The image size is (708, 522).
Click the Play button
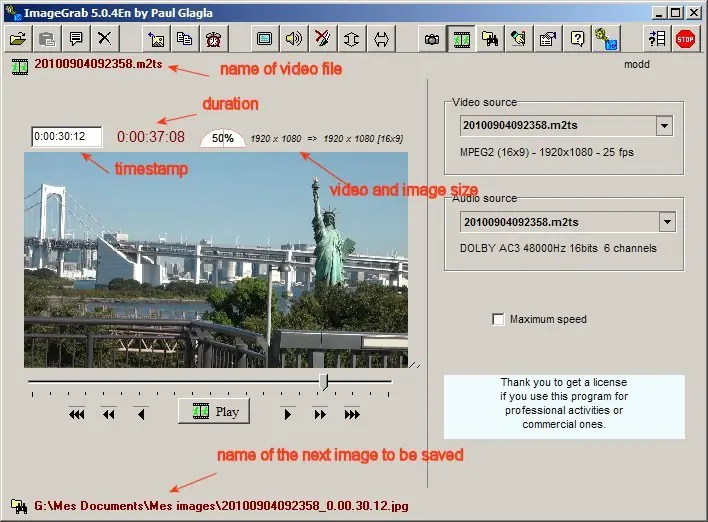[214, 411]
